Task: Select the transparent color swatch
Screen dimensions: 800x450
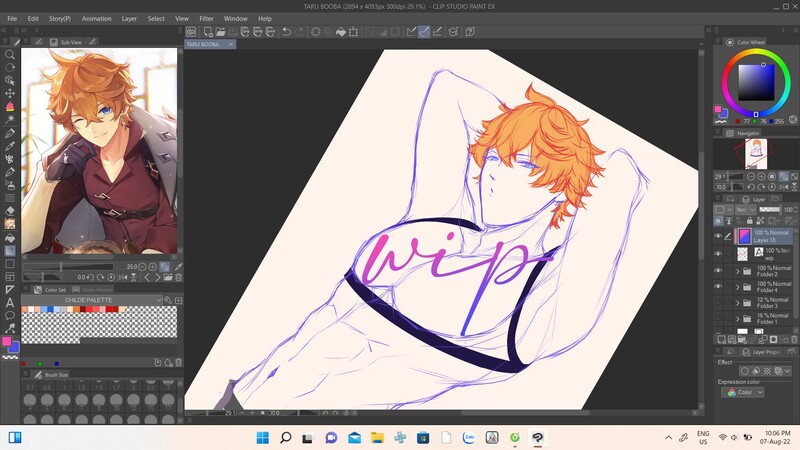Action: point(10,357)
